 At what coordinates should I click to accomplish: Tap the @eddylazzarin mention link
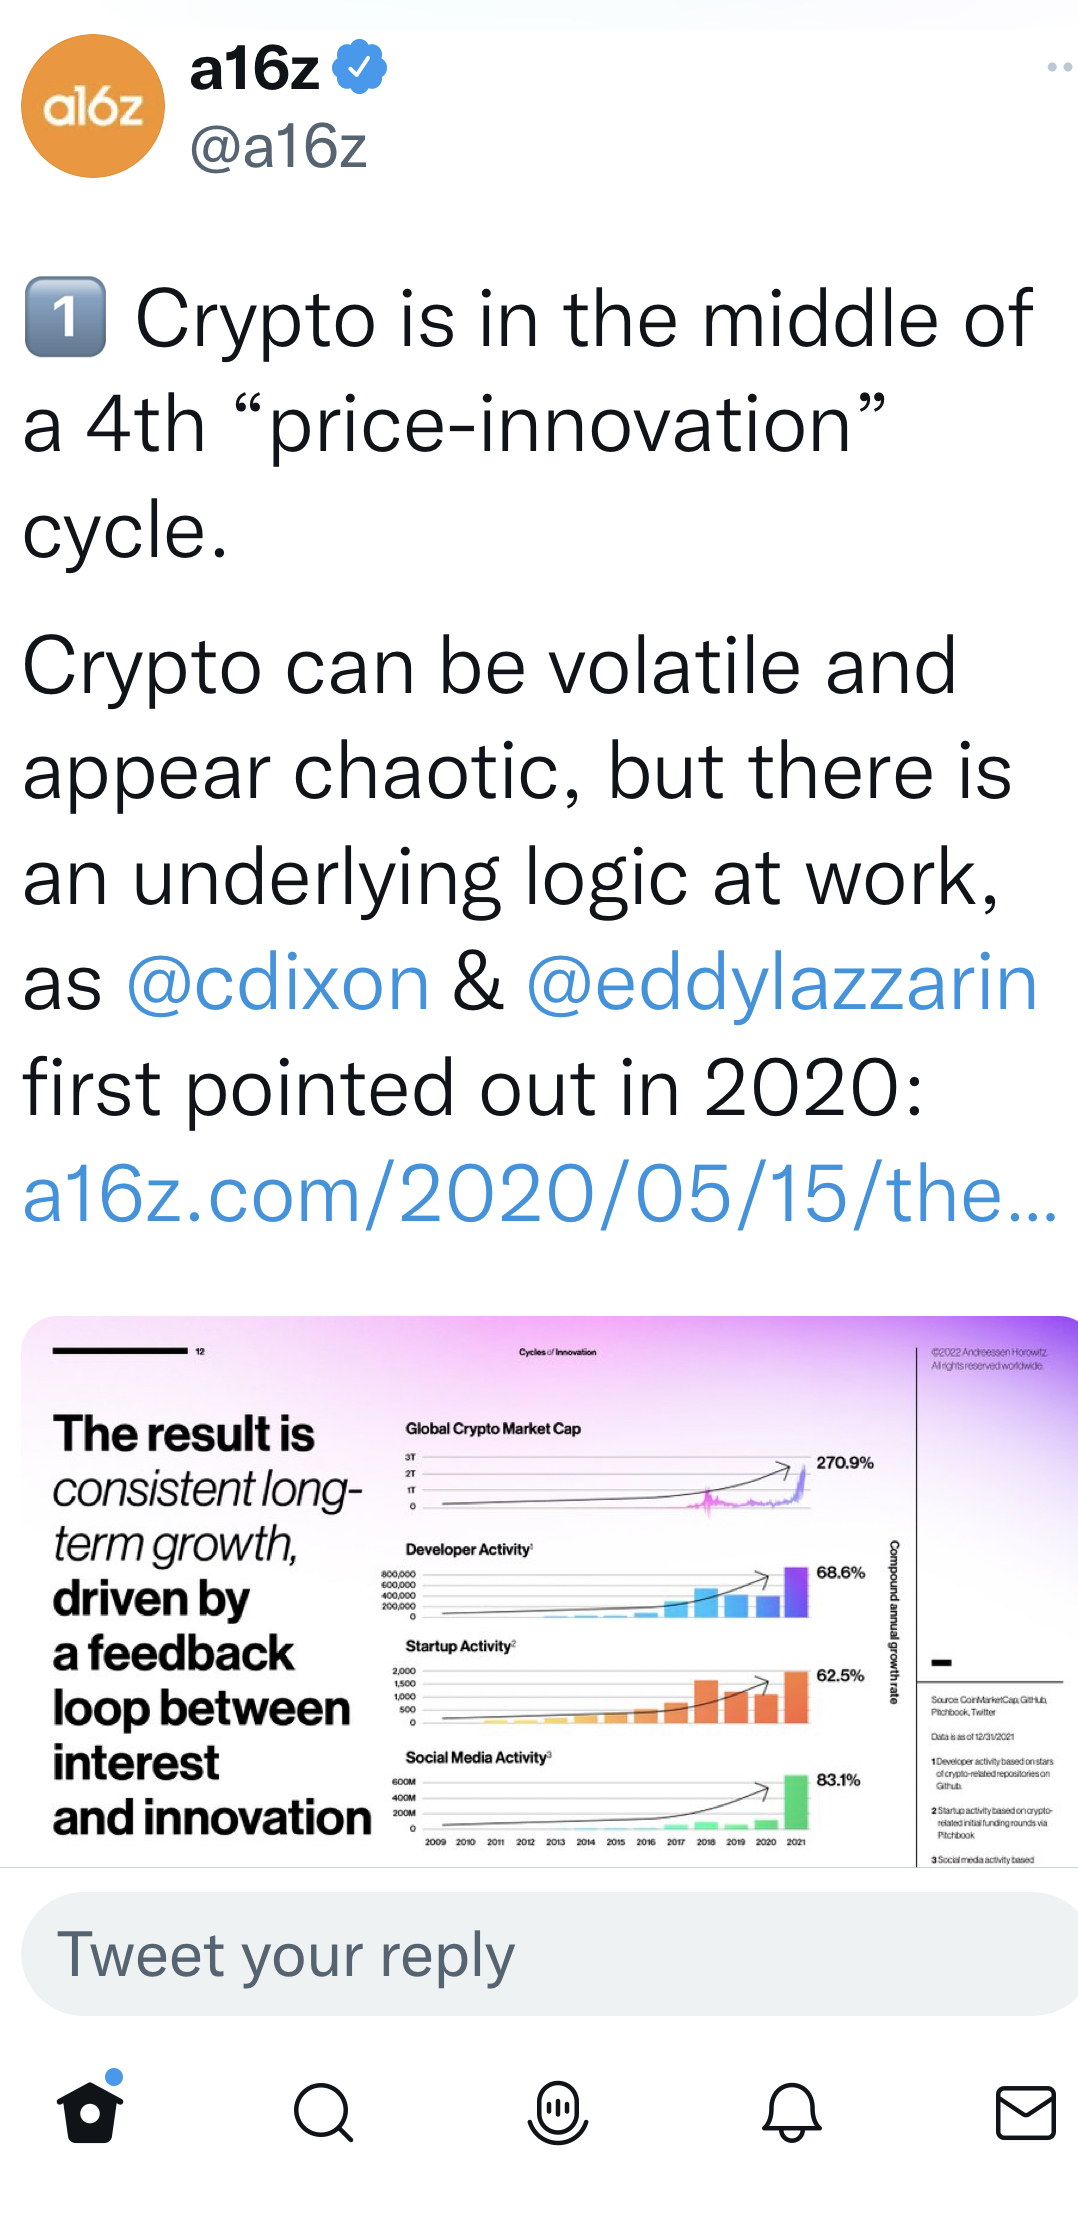[x=781, y=983]
